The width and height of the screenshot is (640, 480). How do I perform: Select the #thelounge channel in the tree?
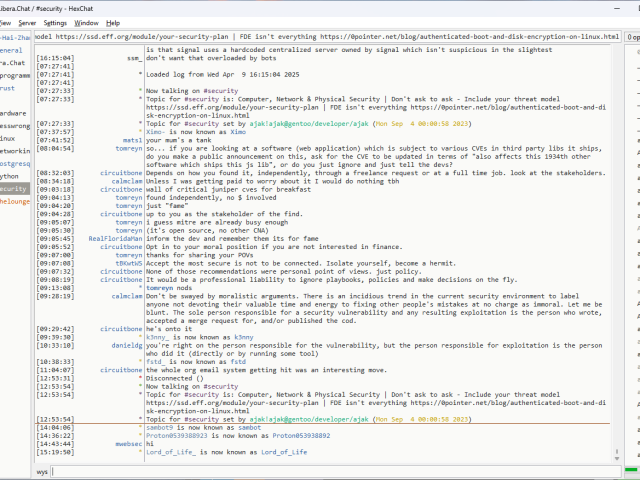(x=14, y=201)
